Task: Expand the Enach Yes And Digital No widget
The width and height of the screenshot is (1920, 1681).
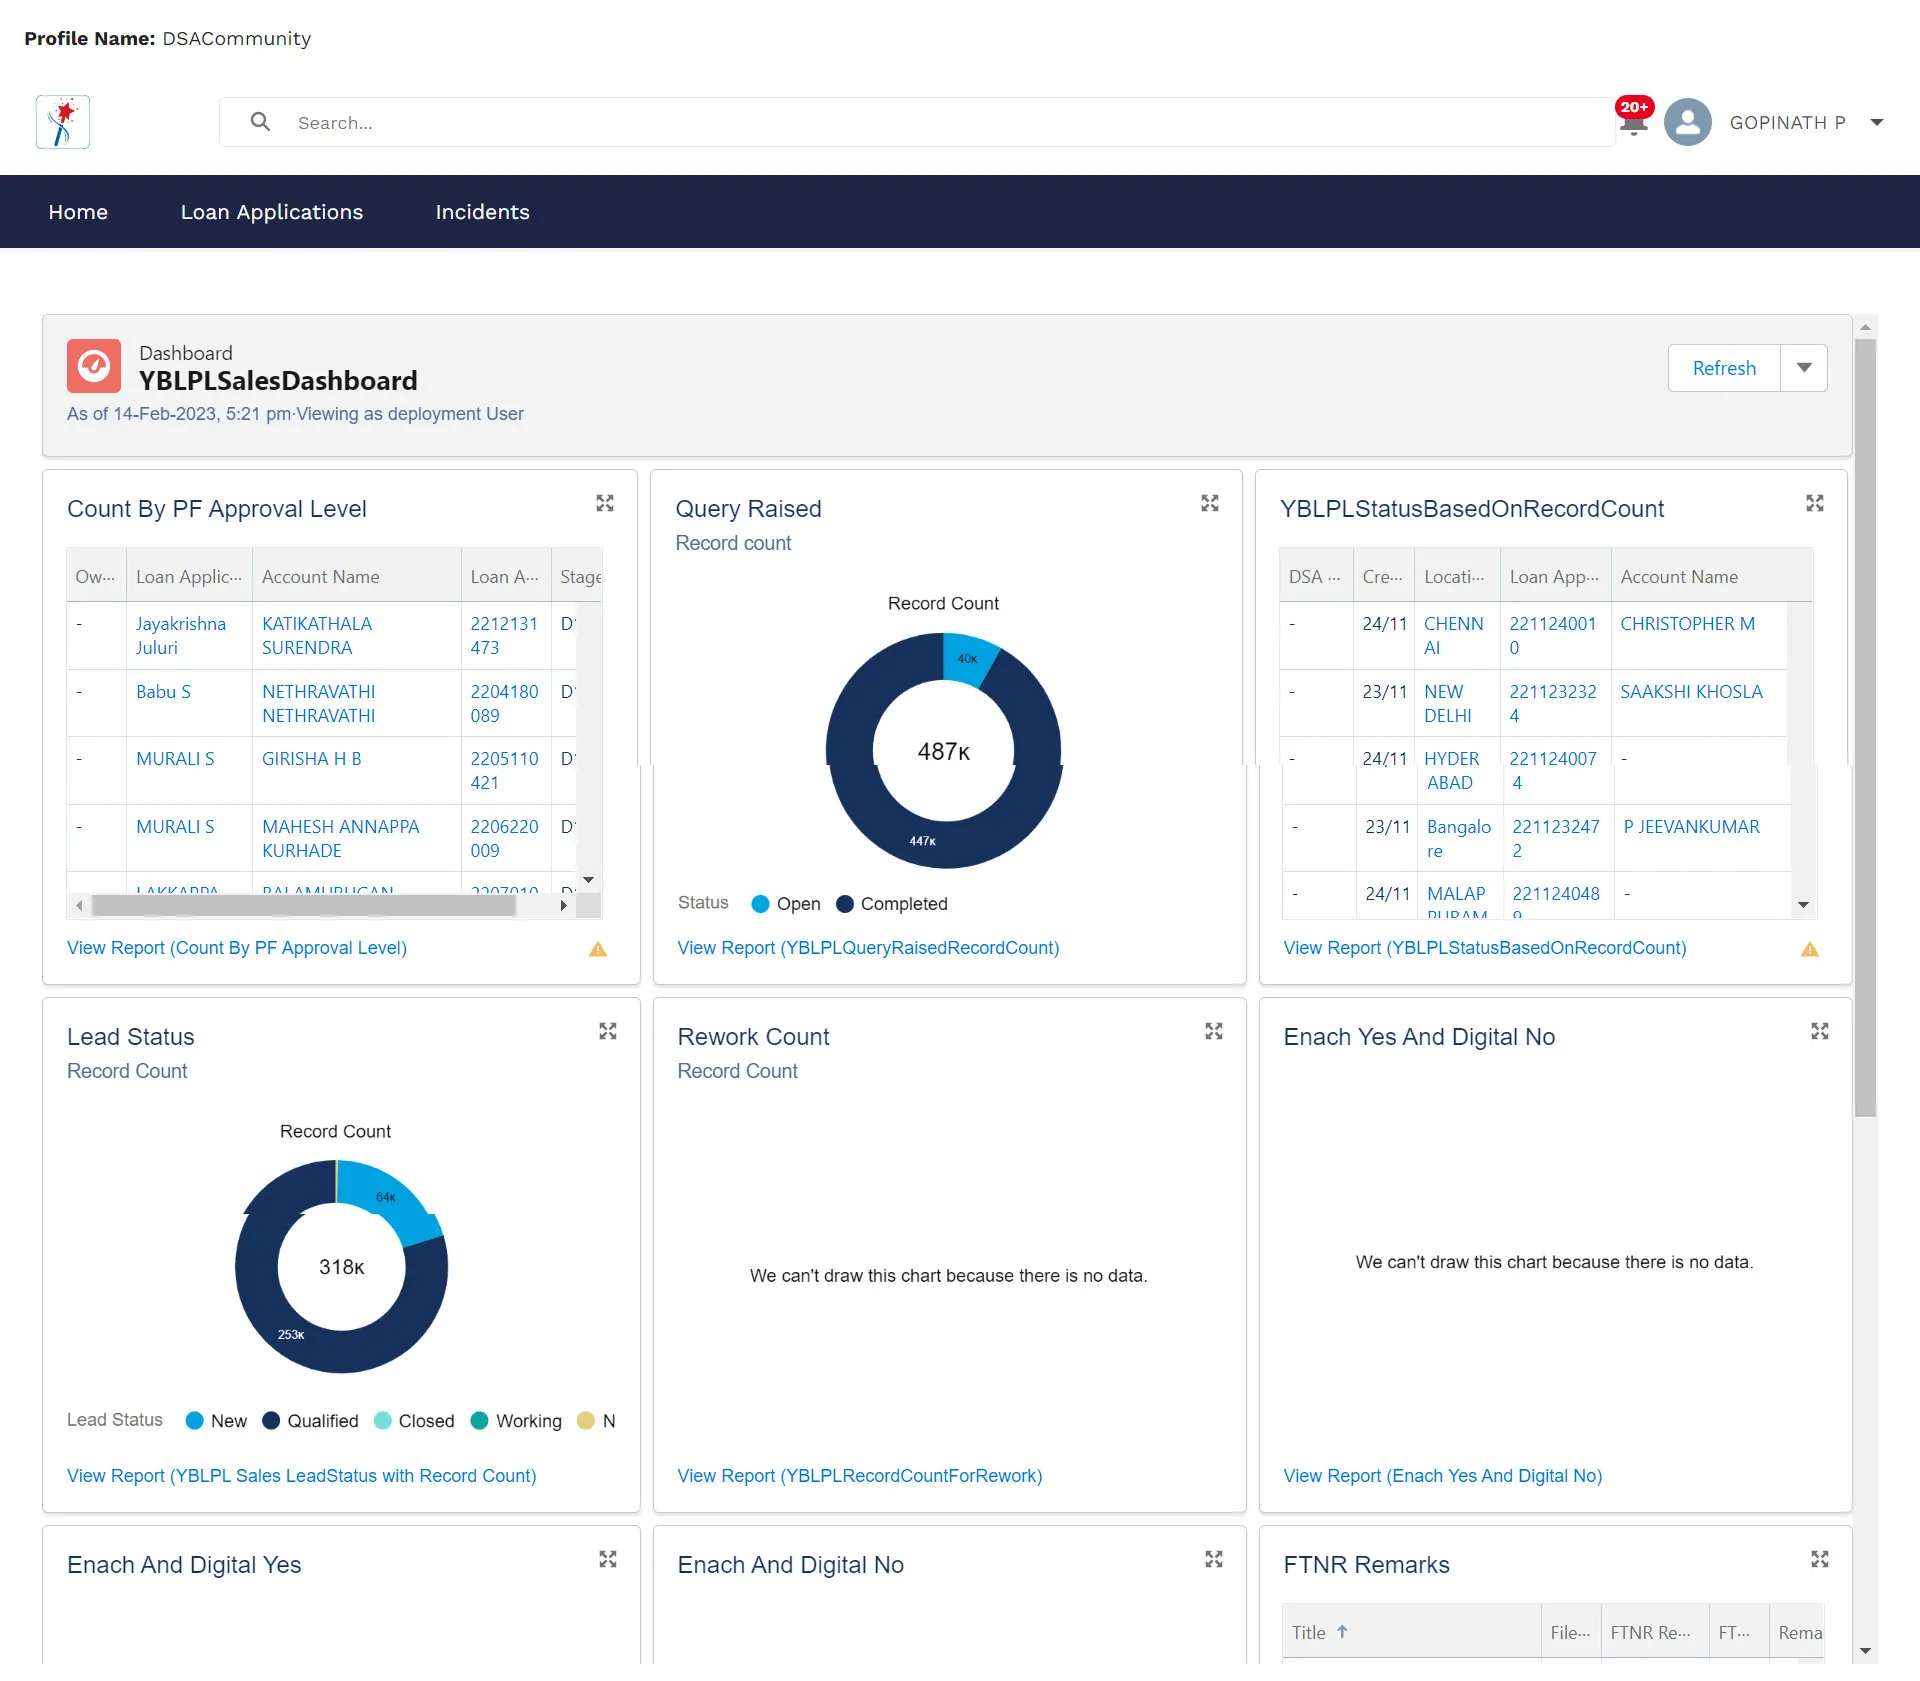Action: click(1820, 1031)
